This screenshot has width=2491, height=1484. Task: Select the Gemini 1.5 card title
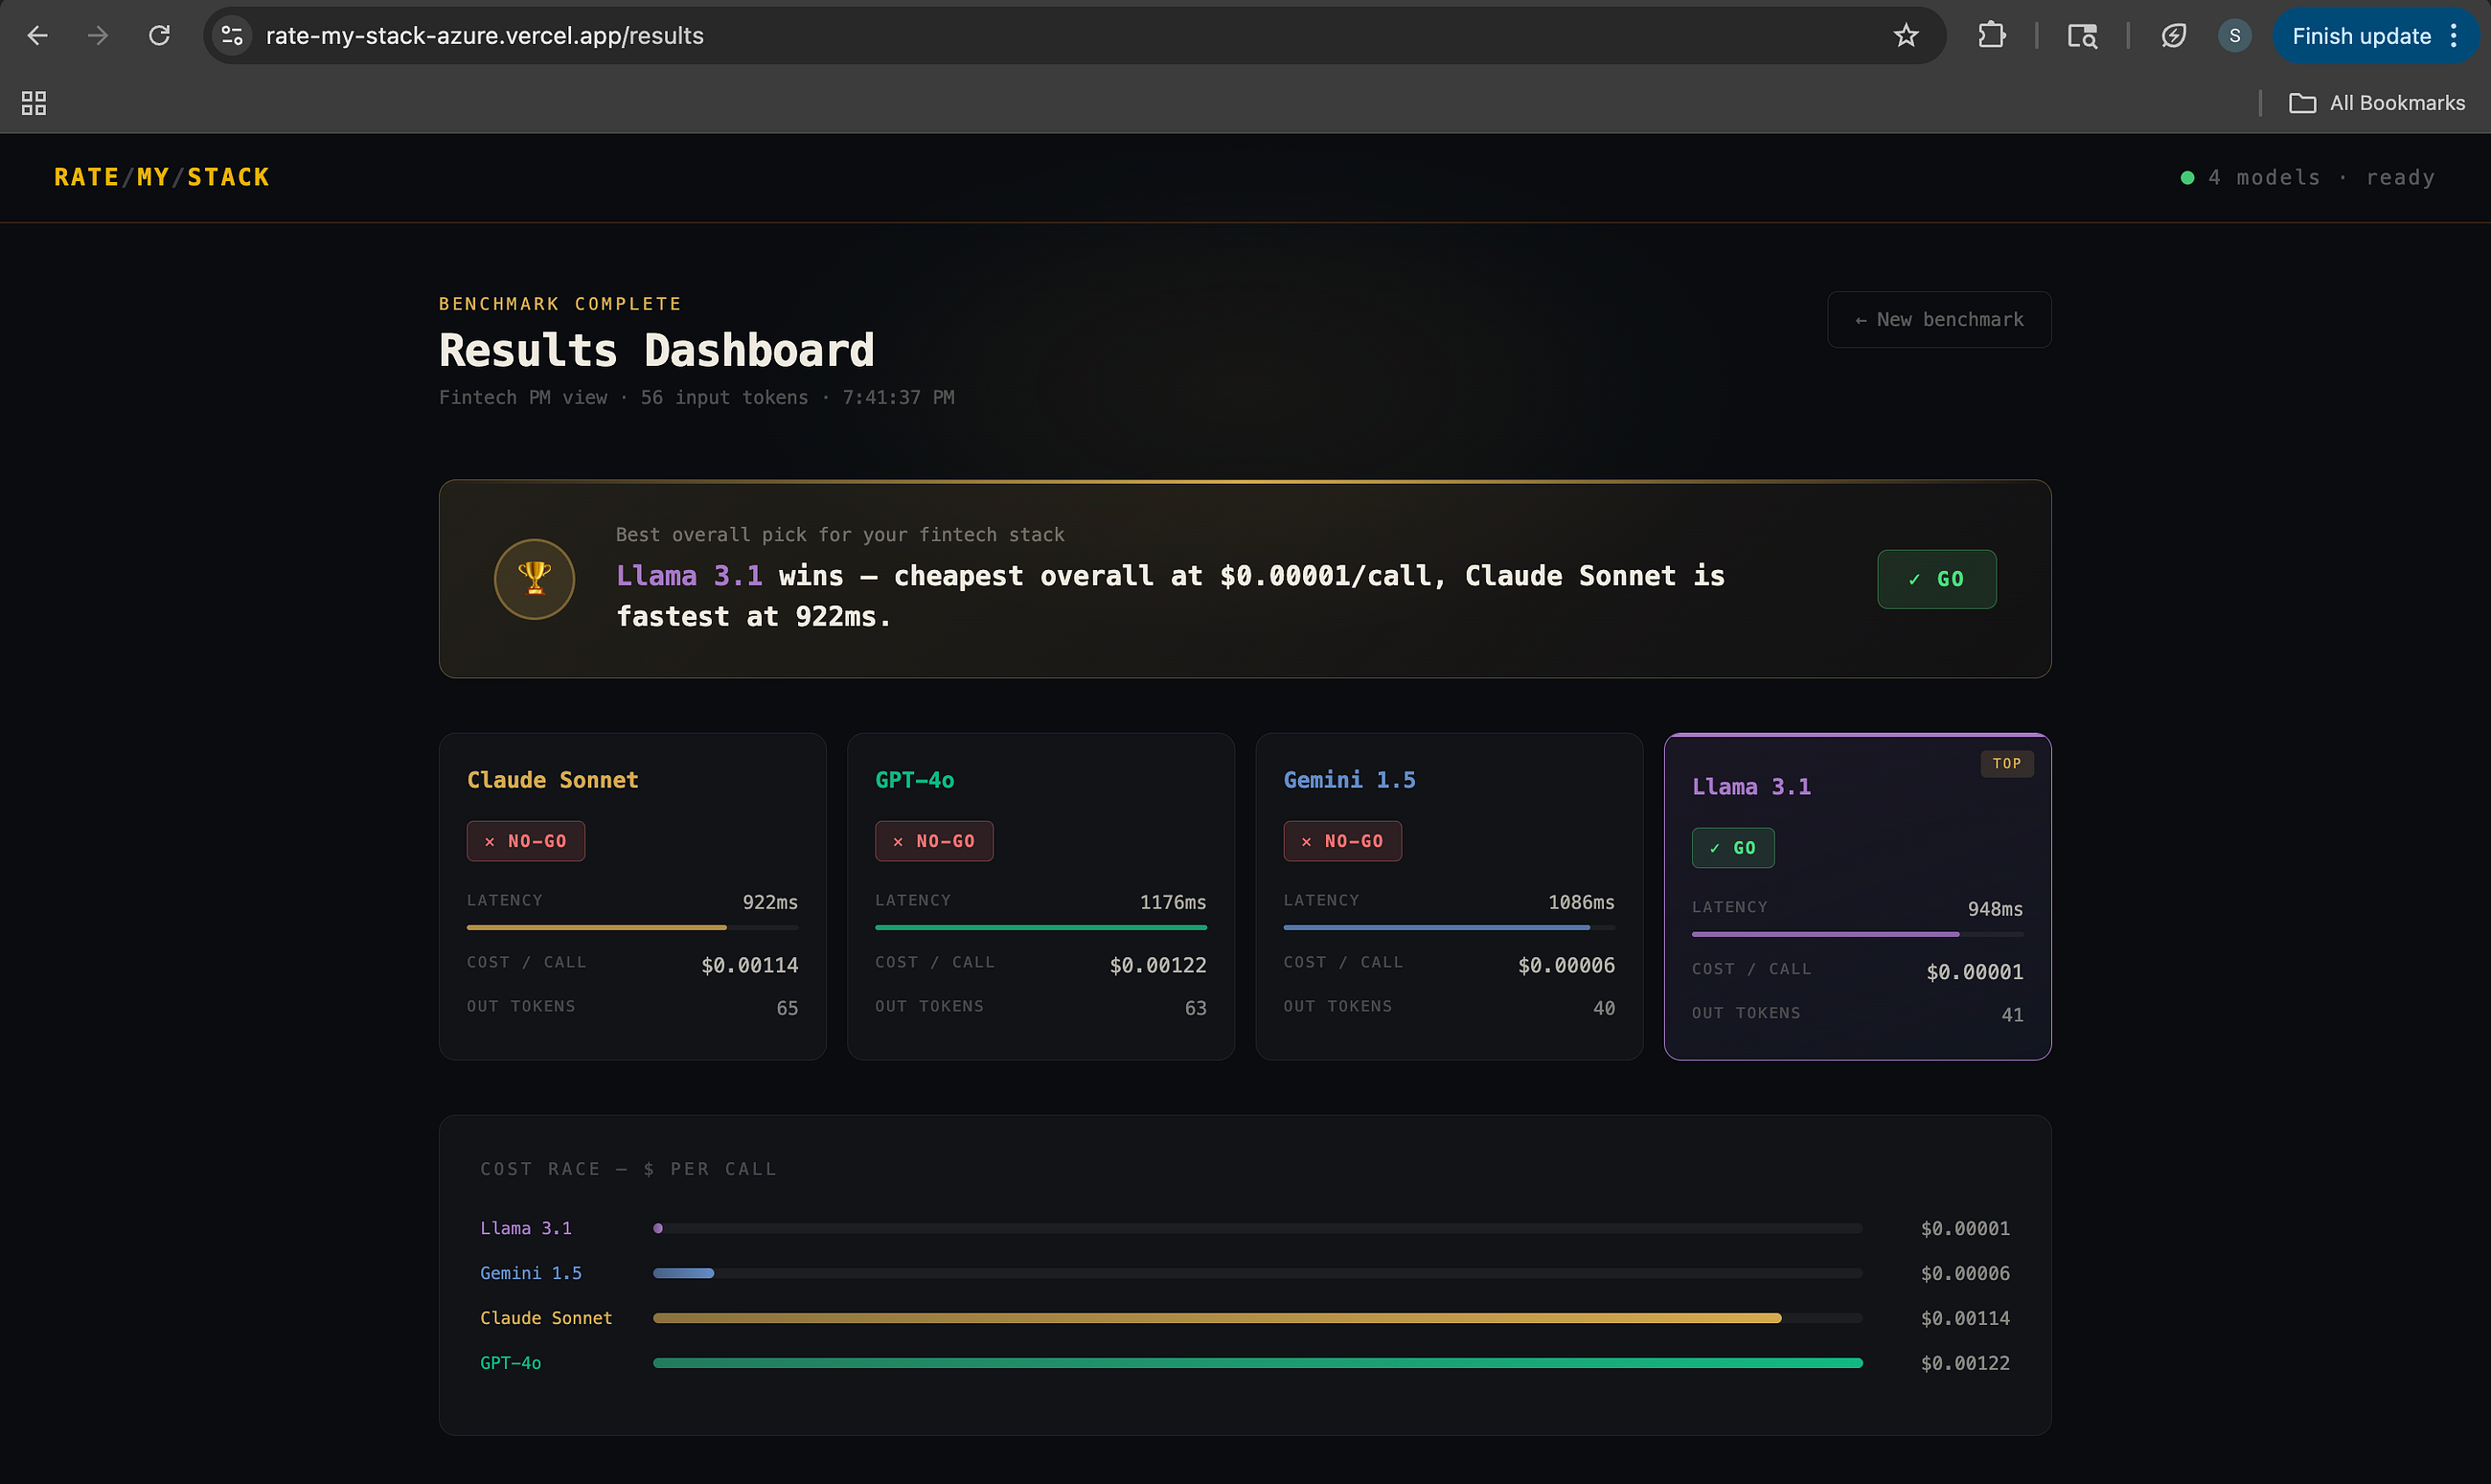pos(1349,780)
